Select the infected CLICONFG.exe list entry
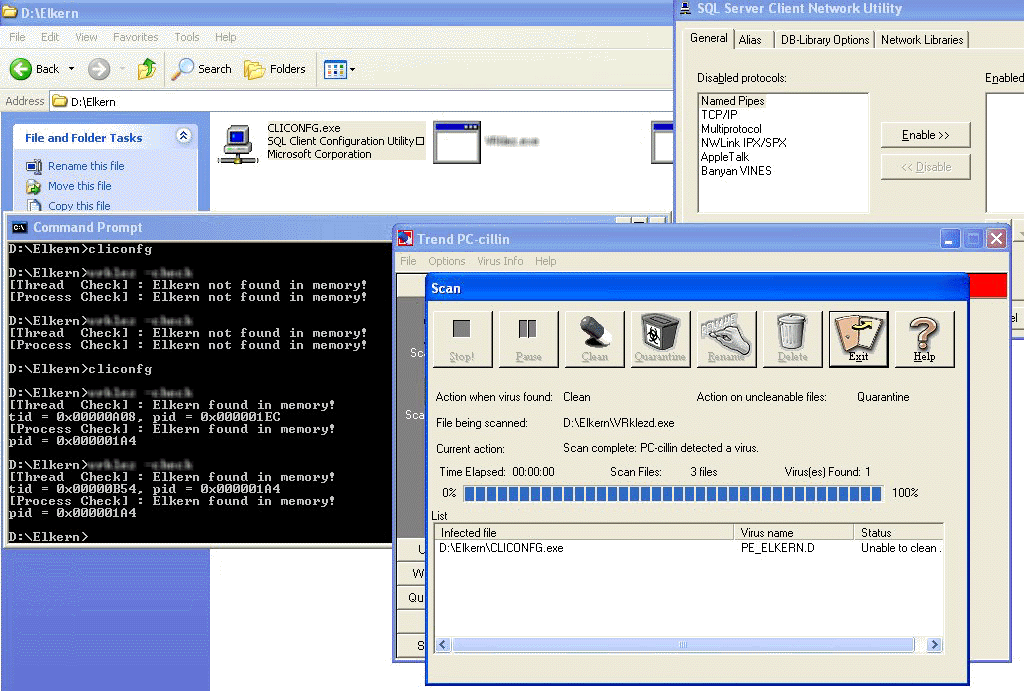This screenshot has height=691, width=1024. tap(501, 548)
